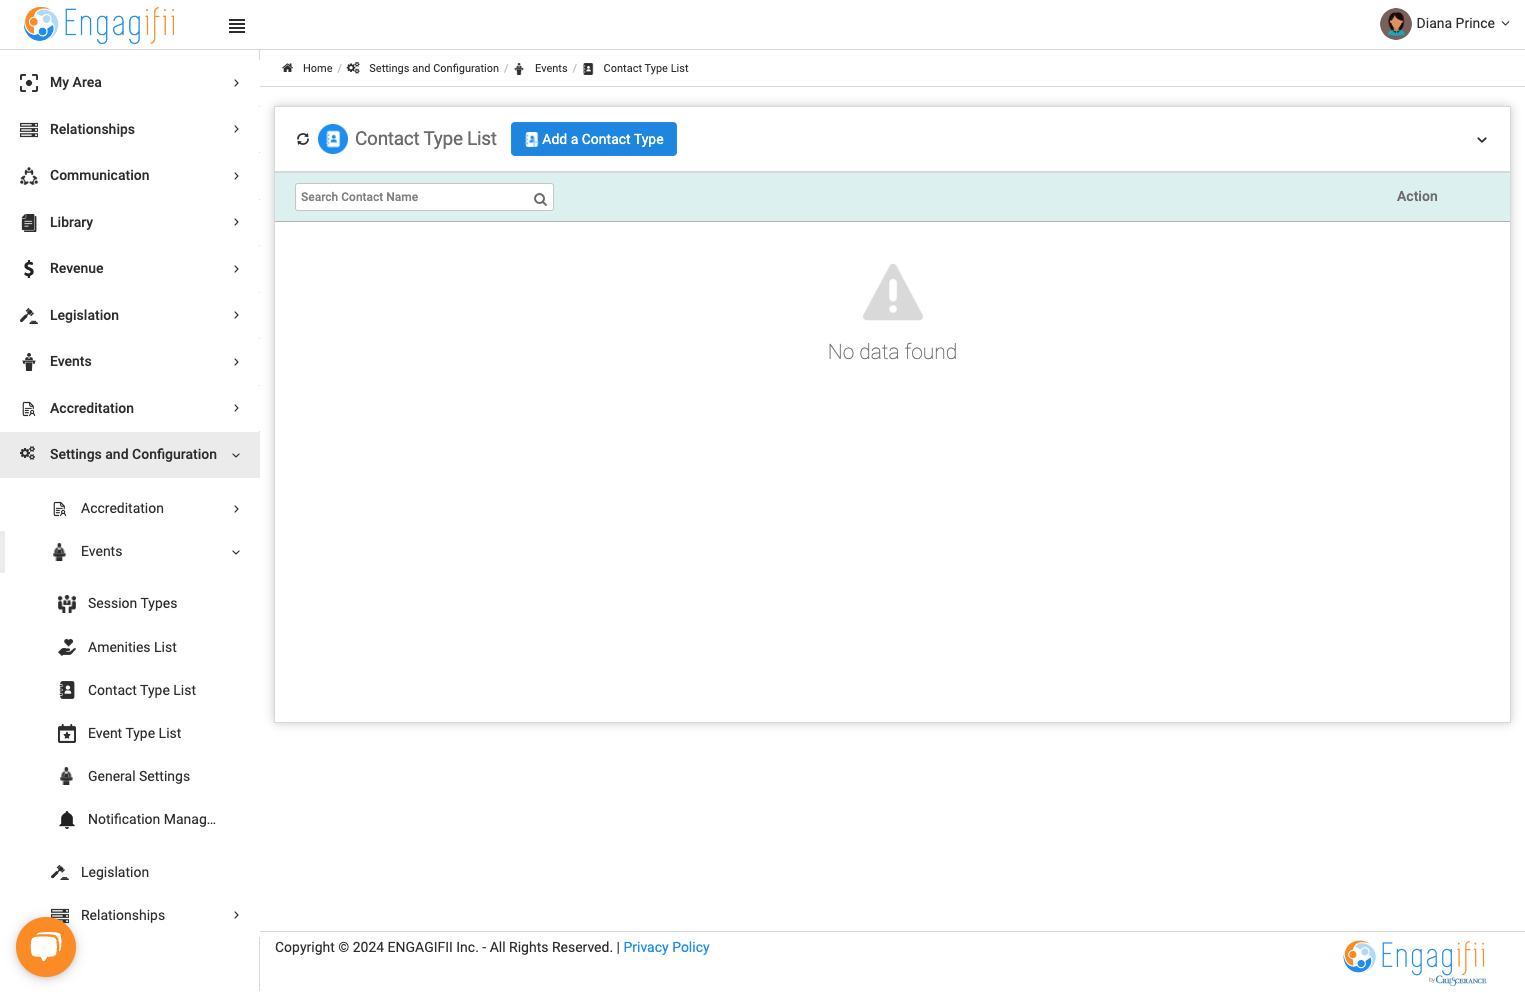Screen dimensions: 1525x993
Task: Click the Communication sidebar icon
Action: click(x=29, y=176)
